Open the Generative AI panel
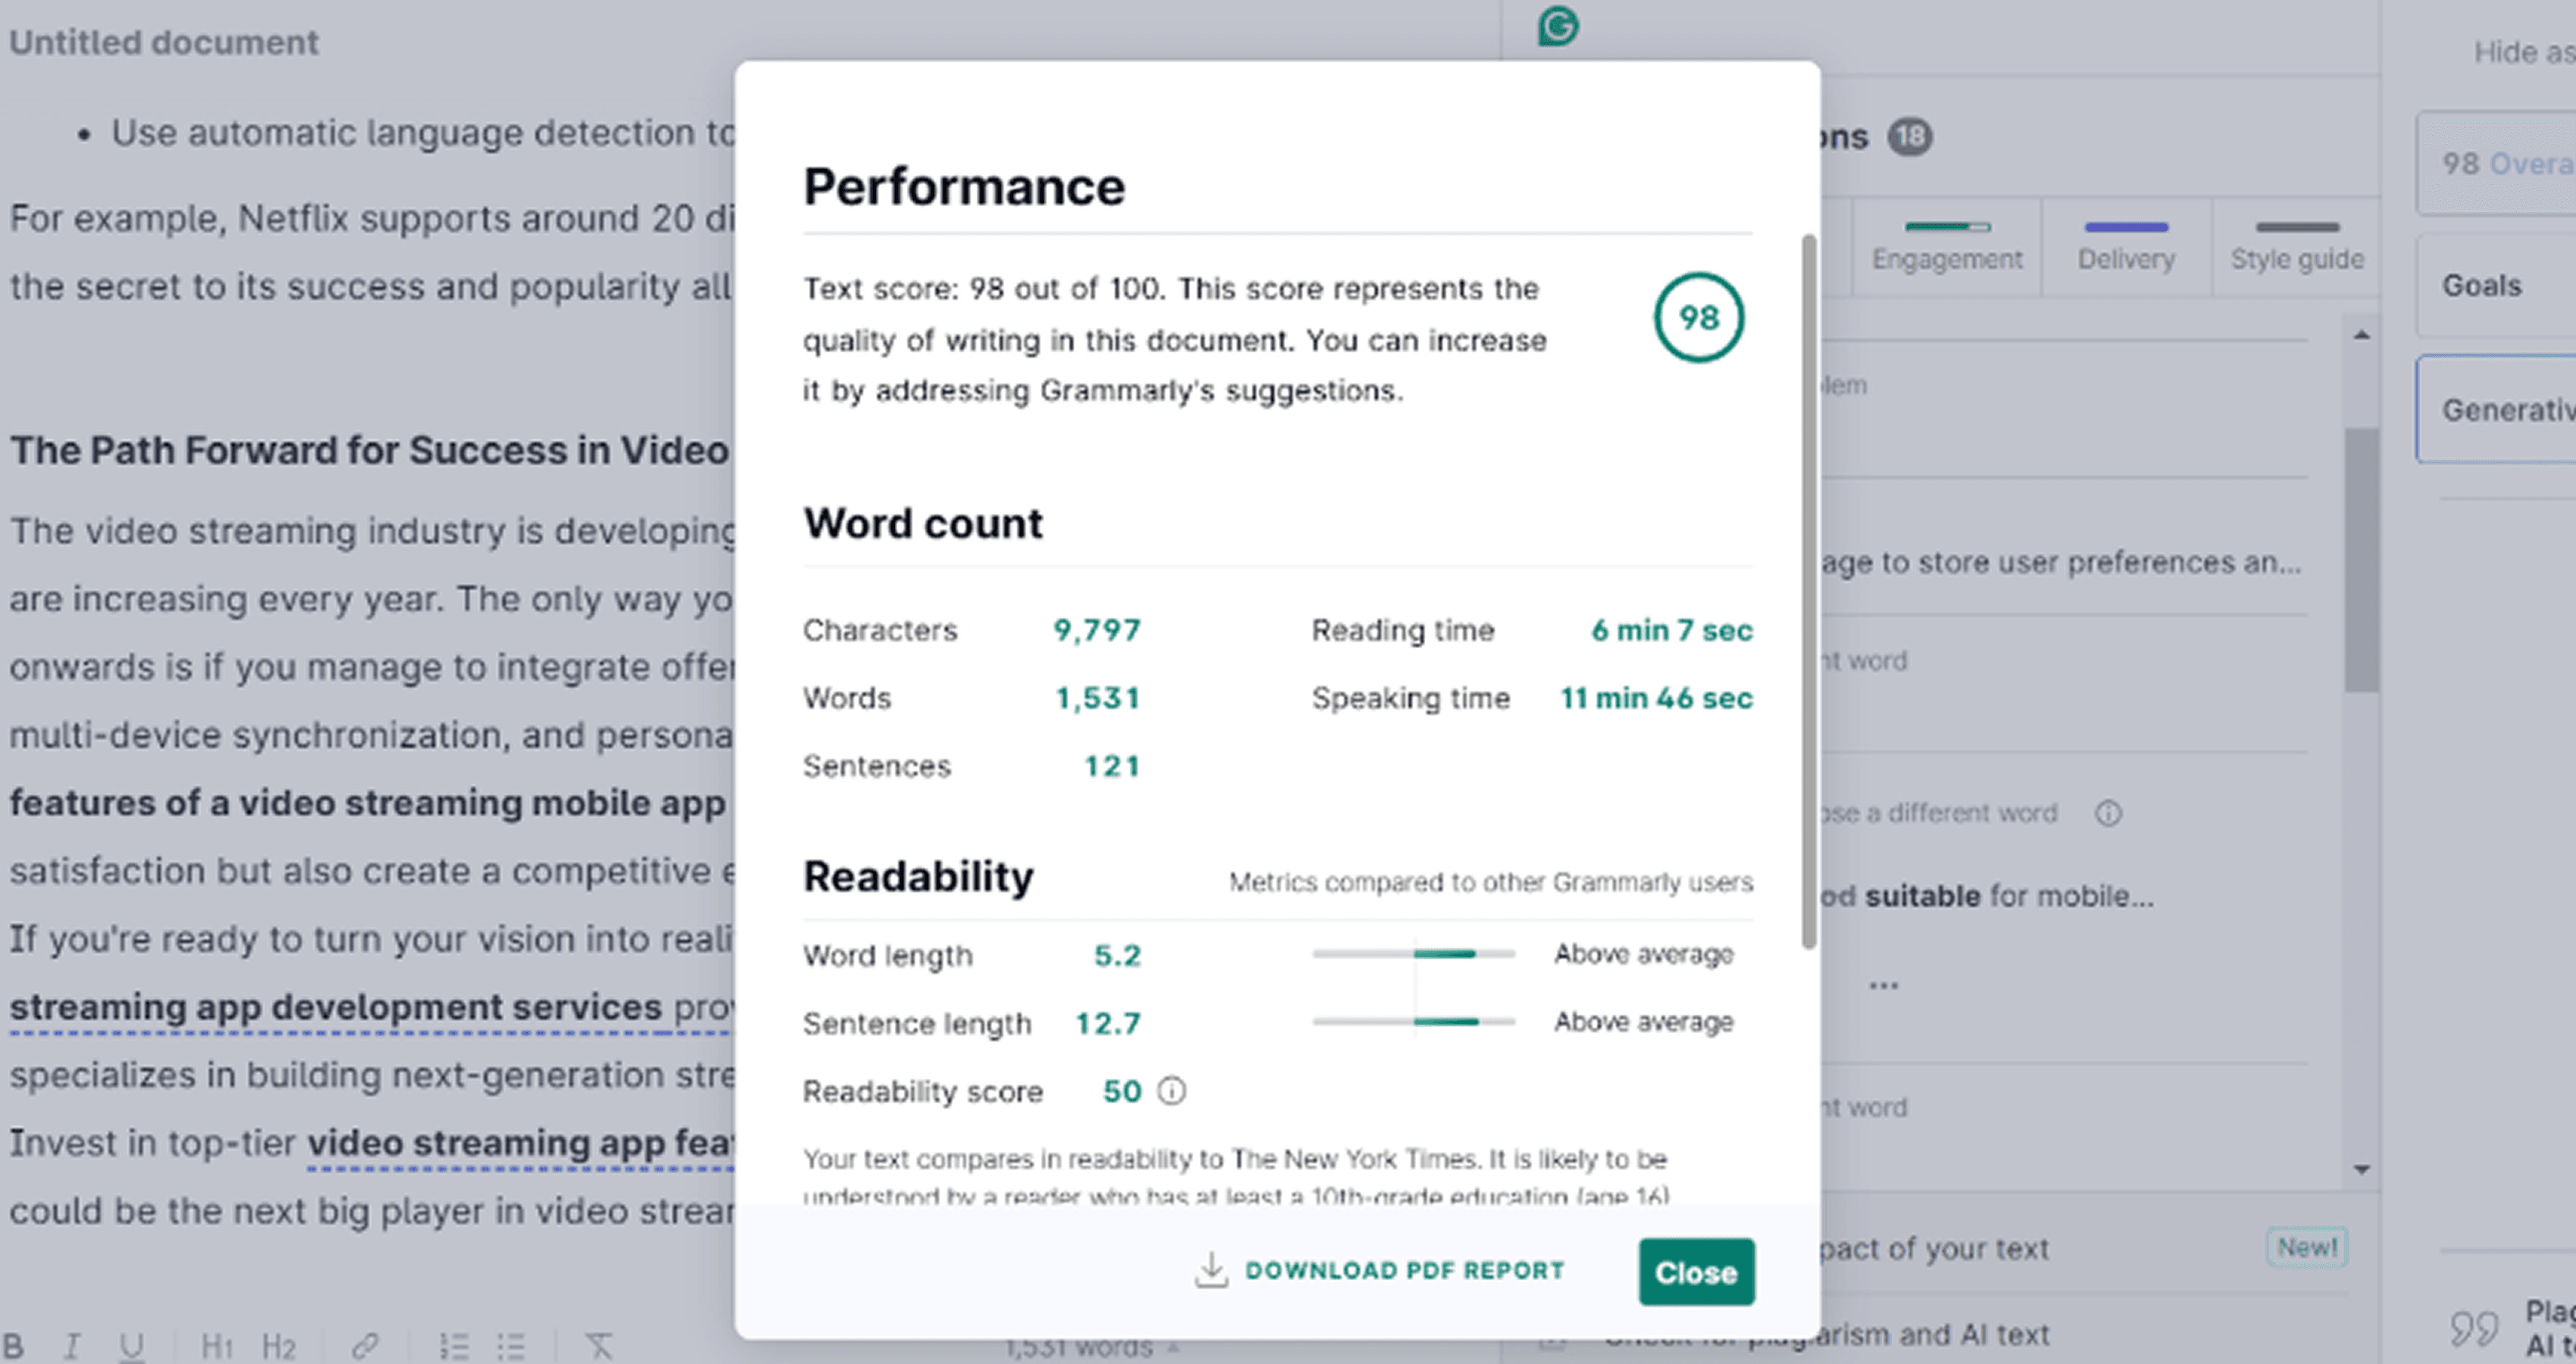Viewport: 2576px width, 1364px height. pos(2496,410)
